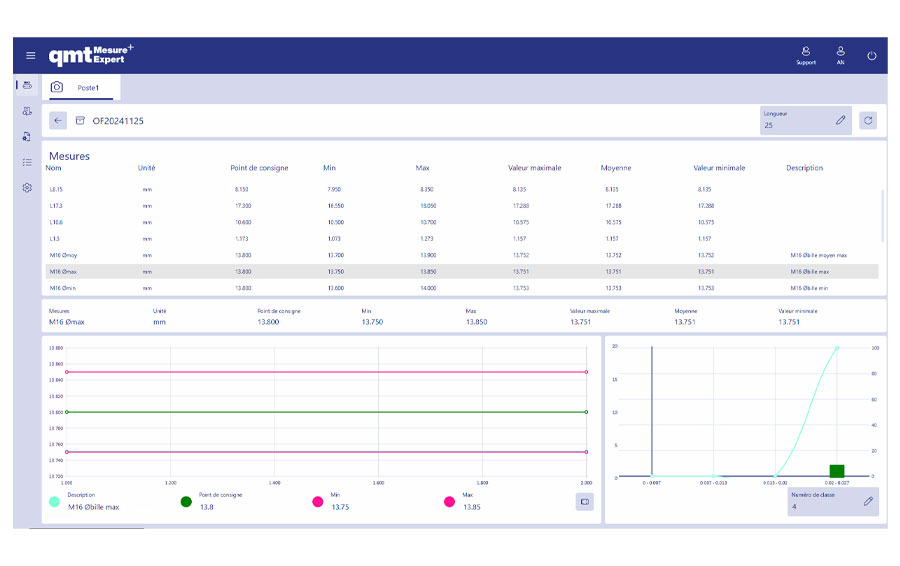Click the Support icon in header
The height and width of the screenshot is (566, 900).
coord(805,54)
